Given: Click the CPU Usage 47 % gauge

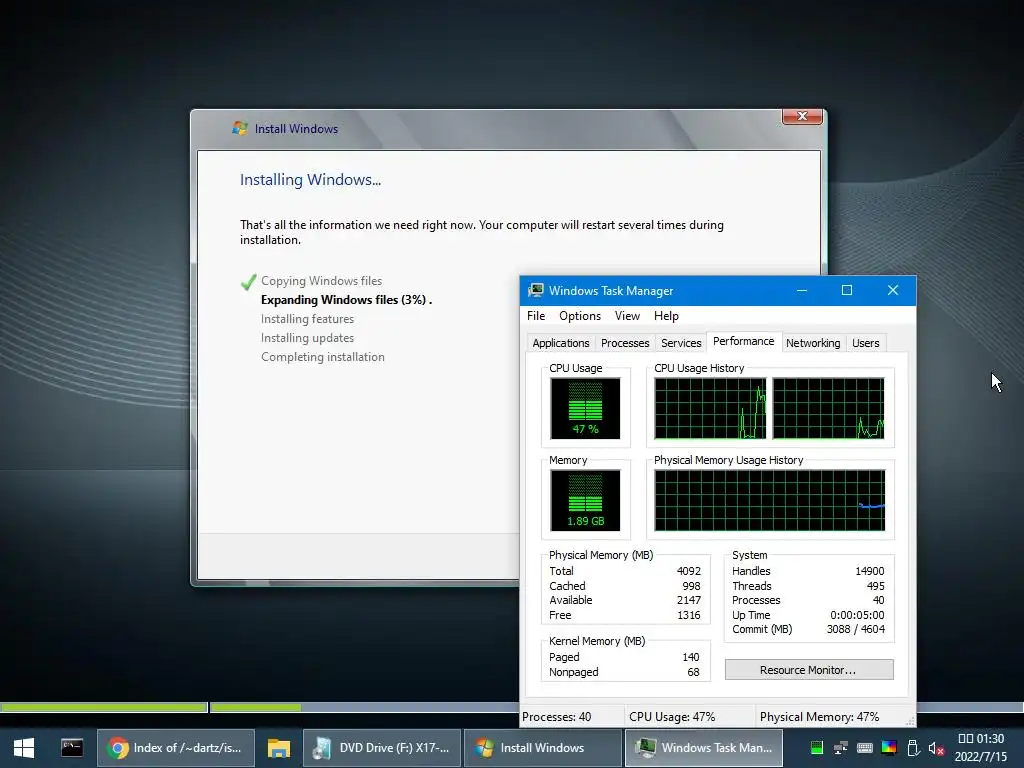Looking at the screenshot, I should click(585, 408).
